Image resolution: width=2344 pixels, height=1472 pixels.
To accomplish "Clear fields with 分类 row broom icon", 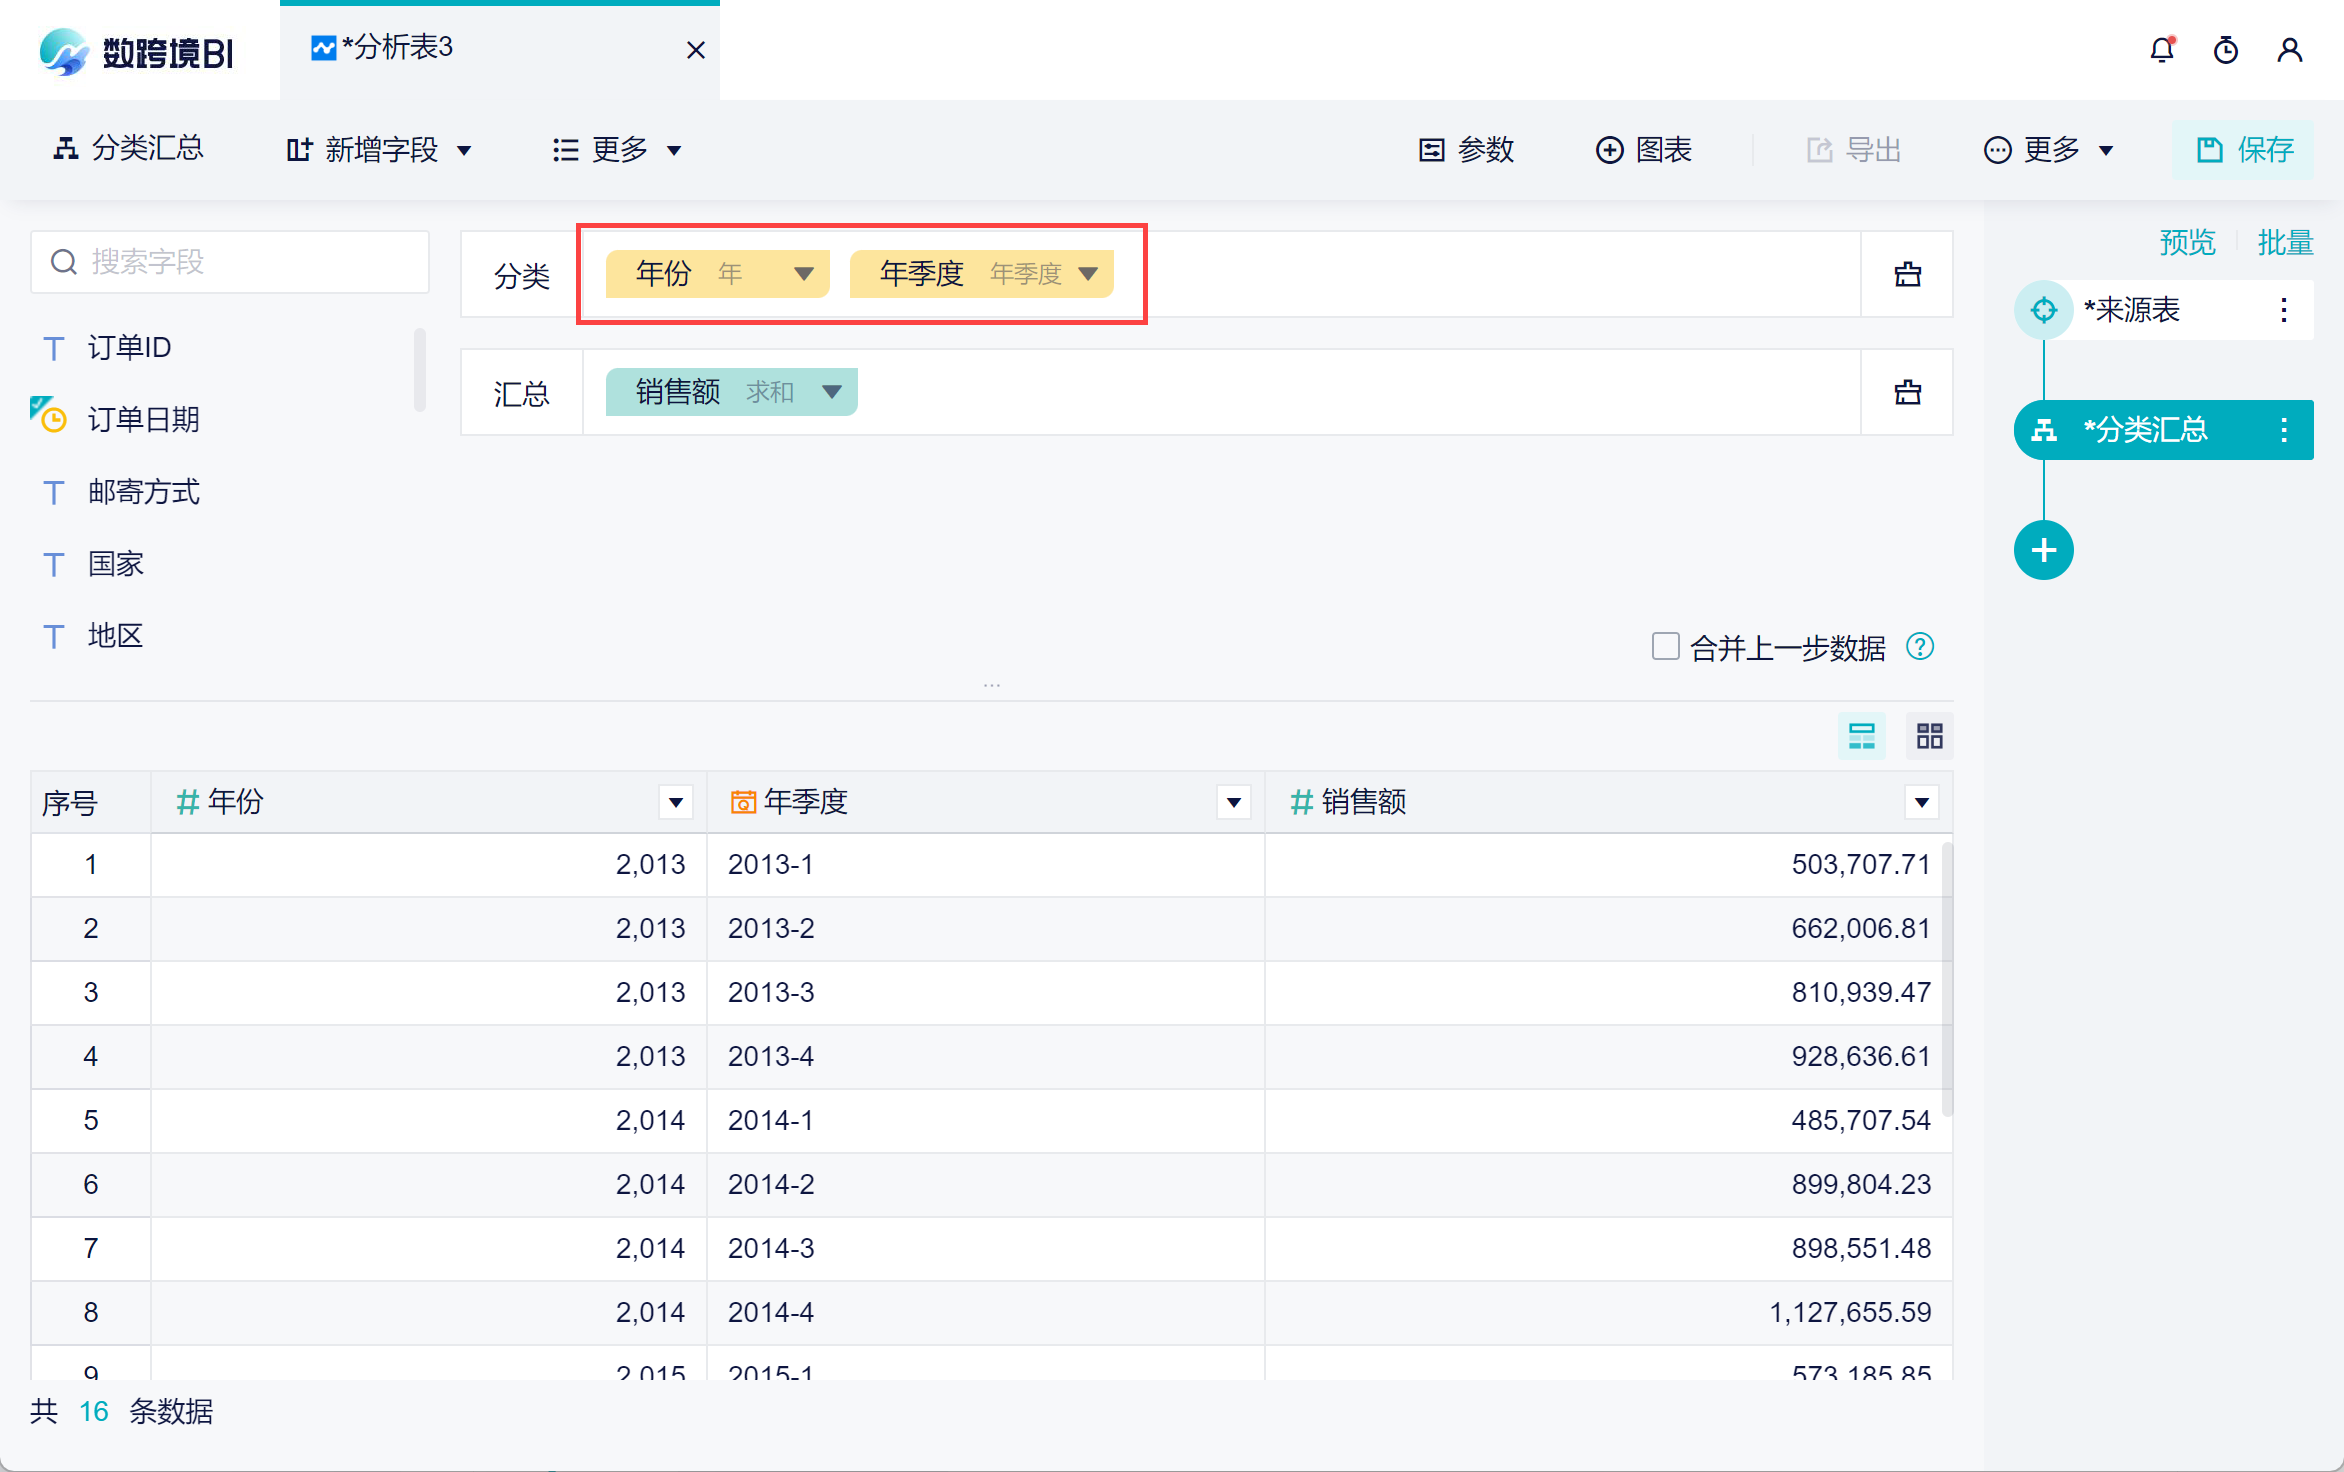I will 1907,274.
